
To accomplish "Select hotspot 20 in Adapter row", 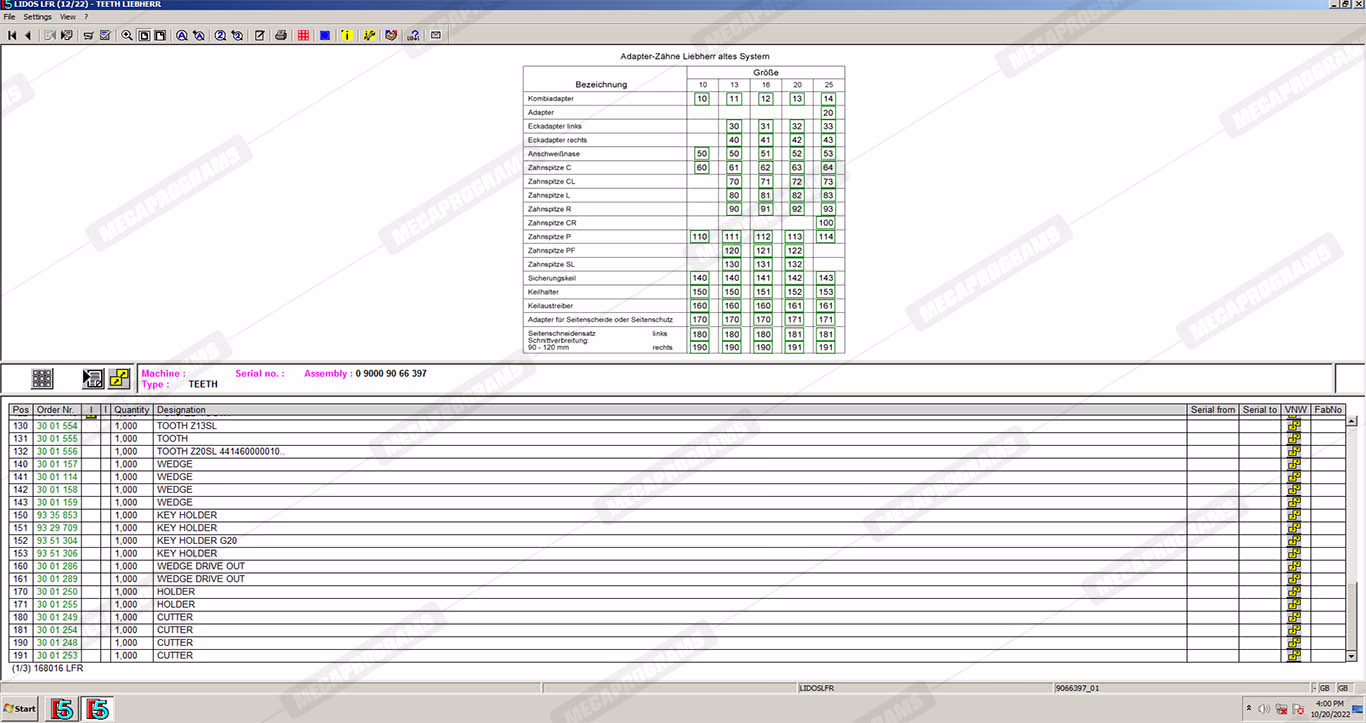I will (827, 113).
